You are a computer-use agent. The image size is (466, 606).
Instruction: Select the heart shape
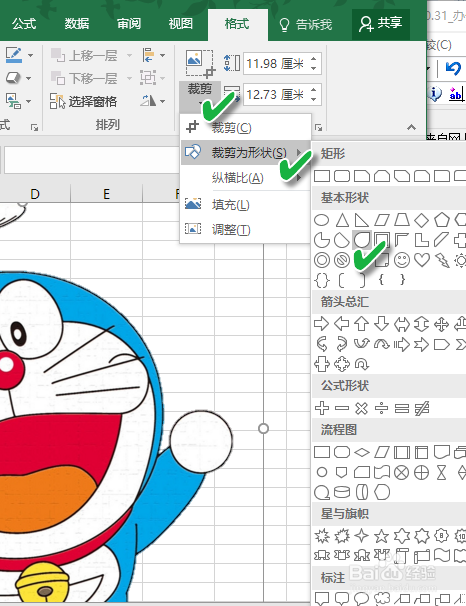422,260
